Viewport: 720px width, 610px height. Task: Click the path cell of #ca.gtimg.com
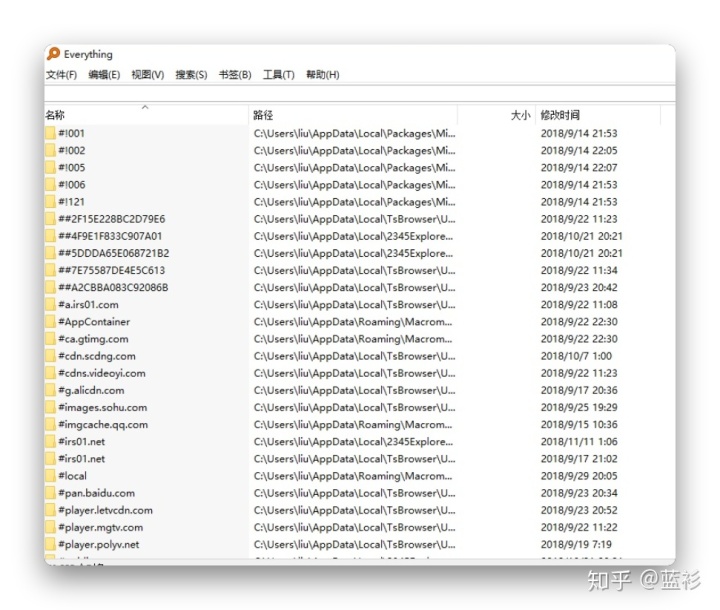[x=353, y=339]
